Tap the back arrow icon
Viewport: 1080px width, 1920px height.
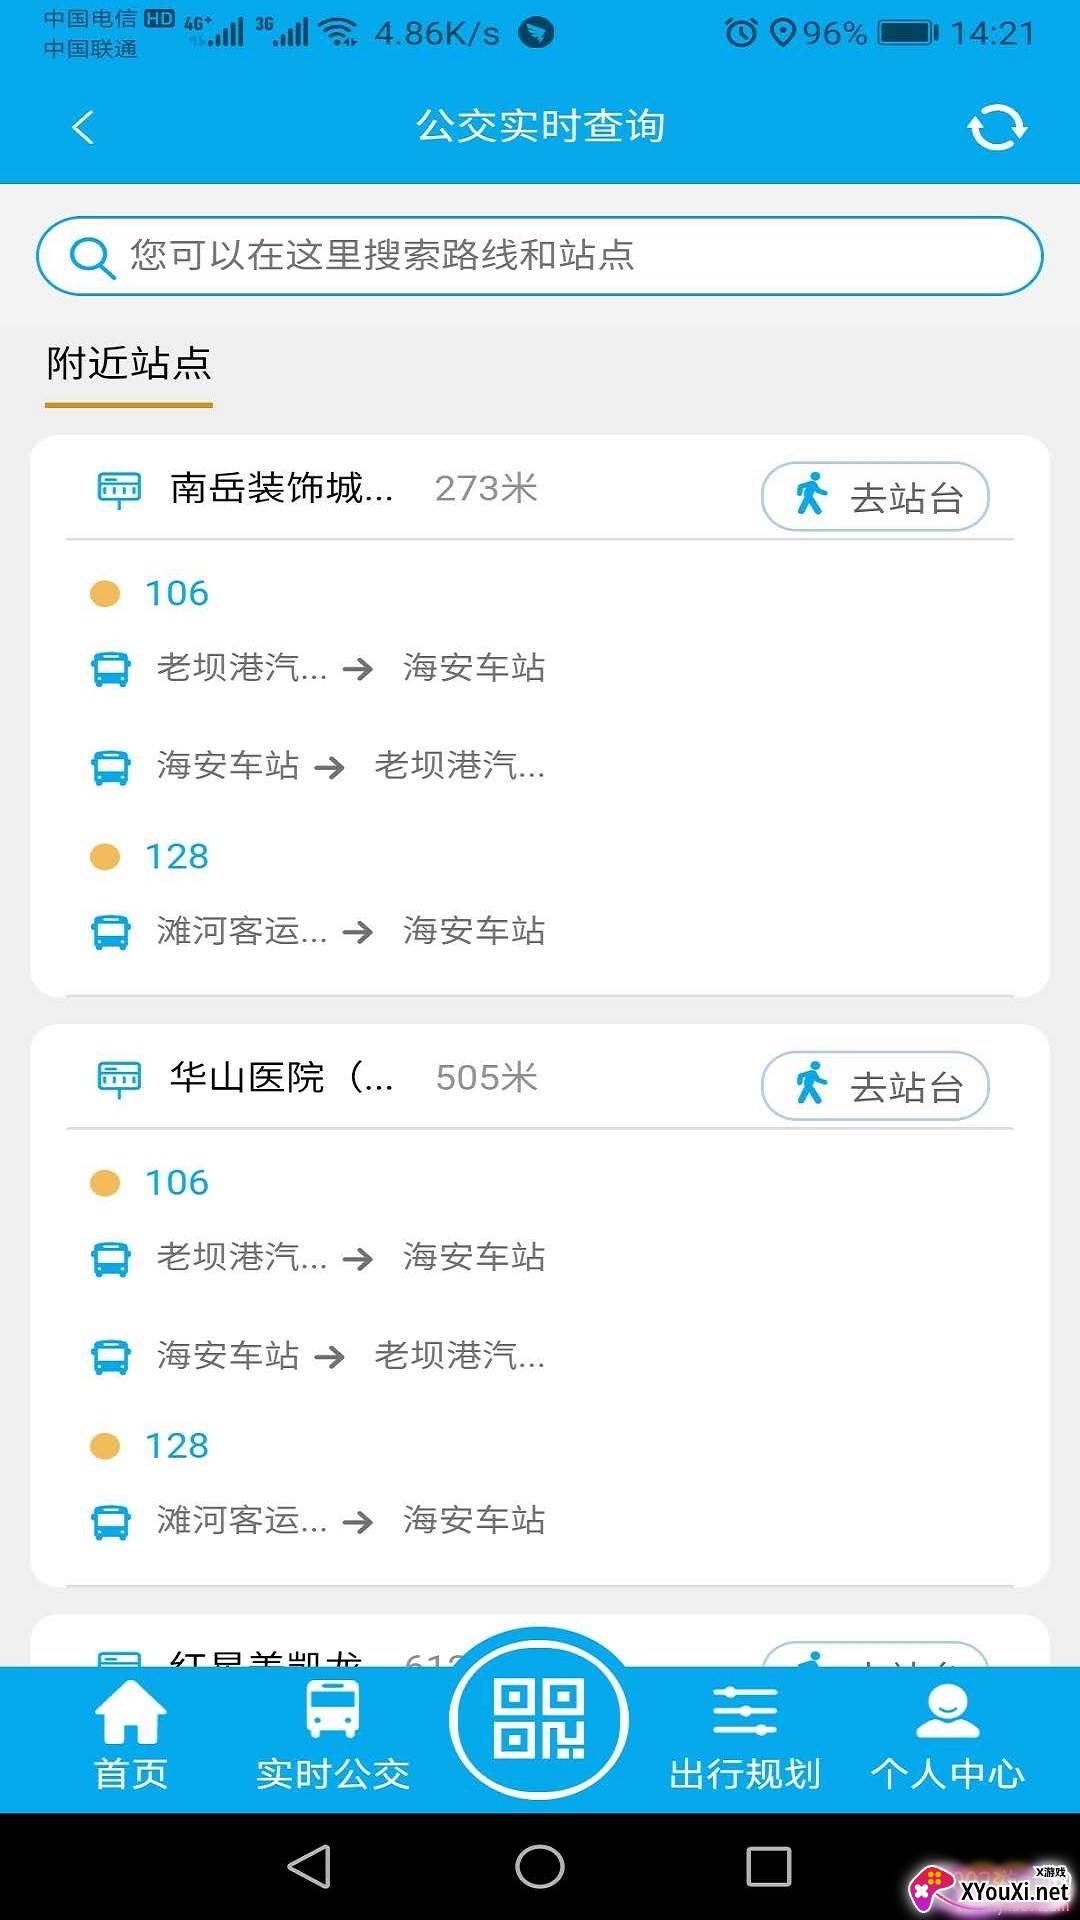83,127
